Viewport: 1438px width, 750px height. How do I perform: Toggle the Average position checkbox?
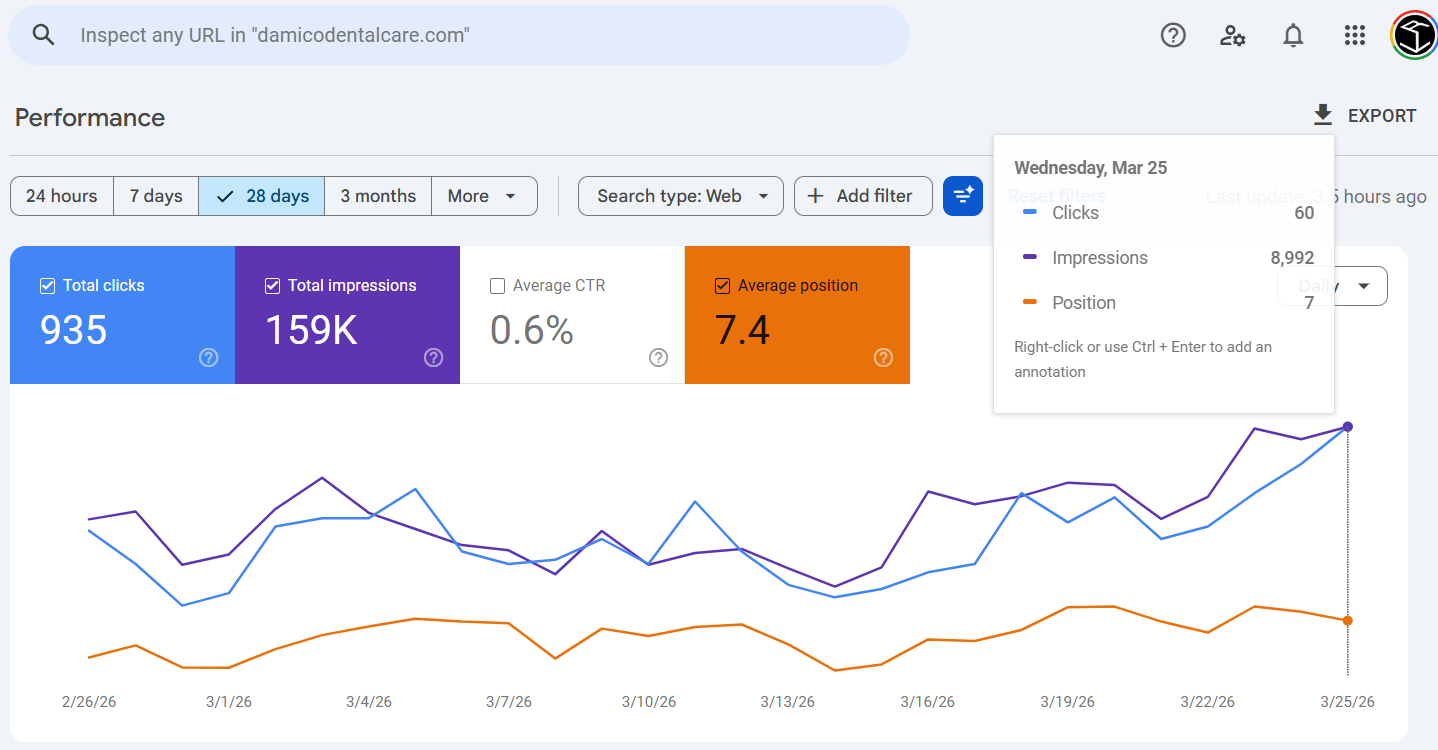(x=722, y=286)
